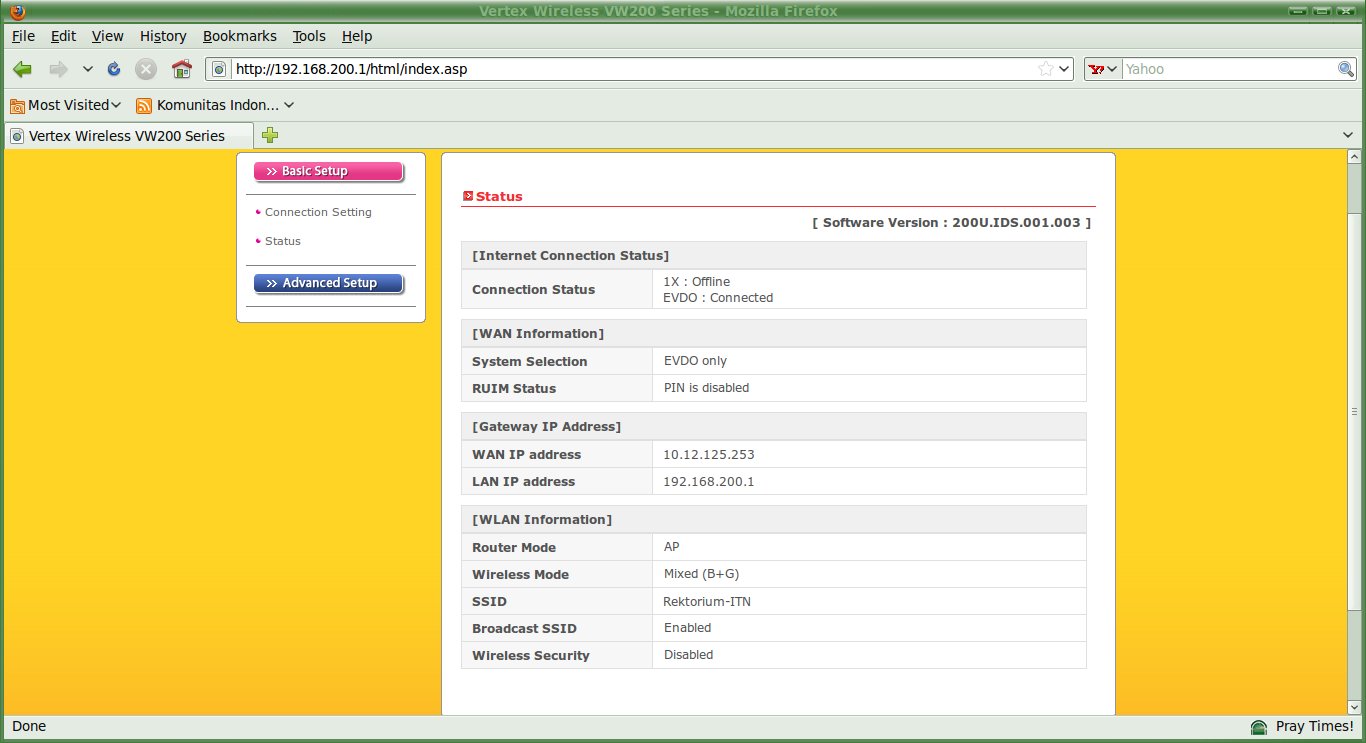Open the Tools menu
The height and width of the screenshot is (743, 1366).
[309, 36]
